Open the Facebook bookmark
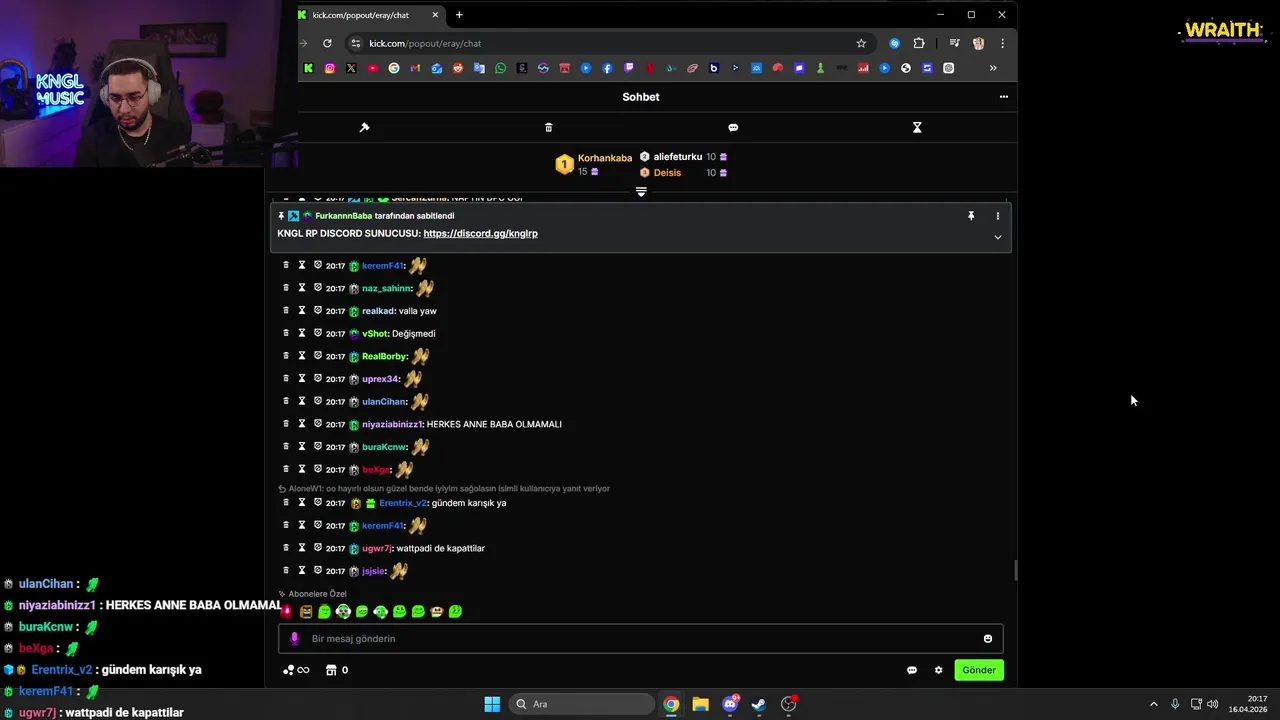This screenshot has height=720, width=1280. (x=607, y=68)
